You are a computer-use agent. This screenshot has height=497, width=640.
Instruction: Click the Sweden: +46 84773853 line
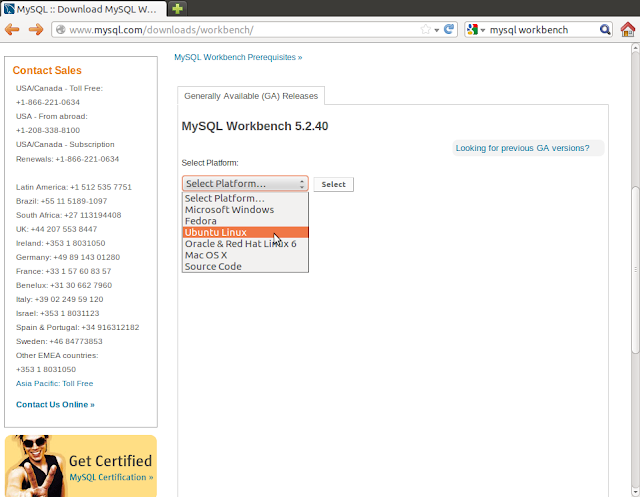(x=59, y=342)
